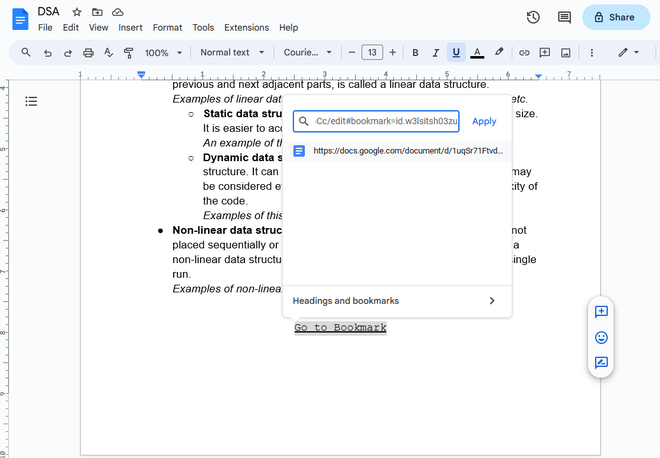660x458 pixels.
Task: Suggest edits from side panel
Action: (x=601, y=362)
